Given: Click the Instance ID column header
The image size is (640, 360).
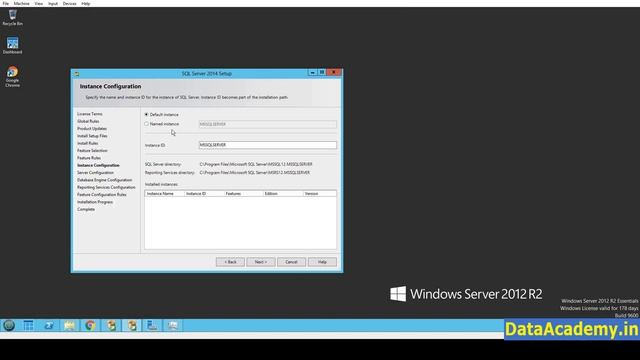Looking at the screenshot, I should pos(203,193).
